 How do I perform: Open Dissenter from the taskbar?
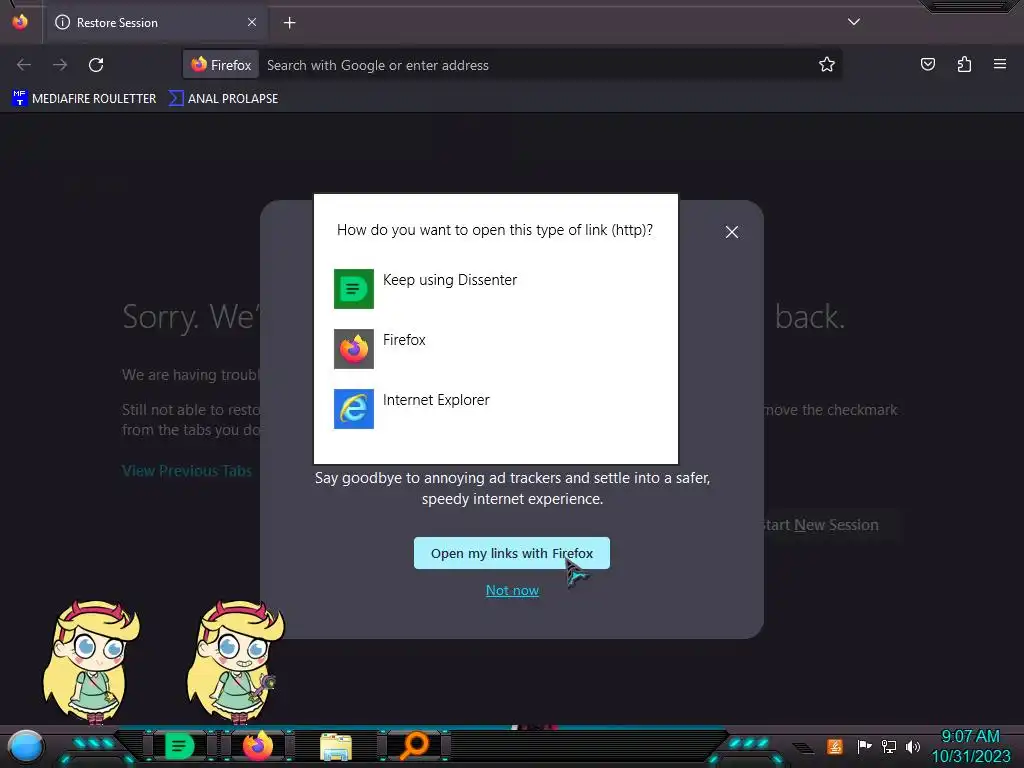tap(180, 746)
